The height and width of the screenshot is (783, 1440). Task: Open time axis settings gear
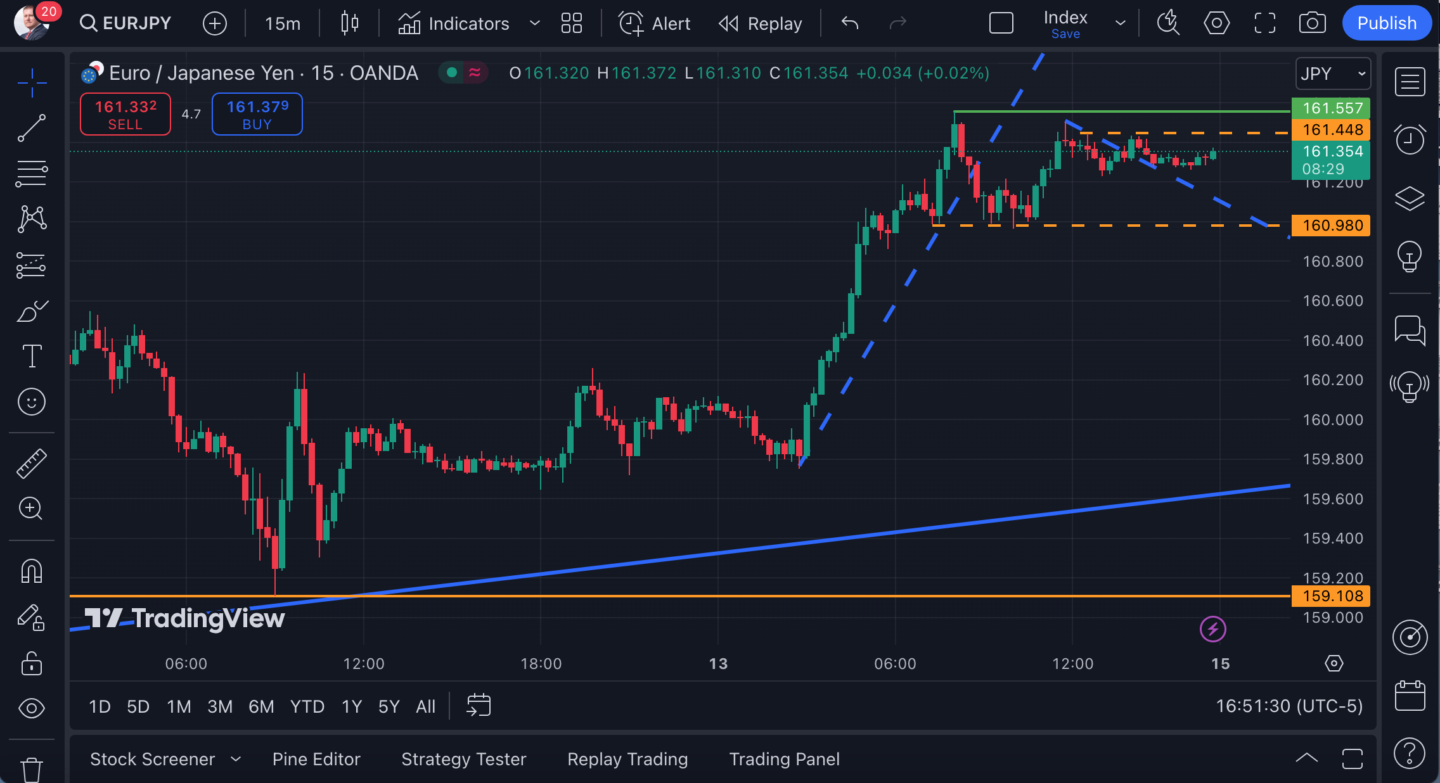pyautogui.click(x=1334, y=663)
